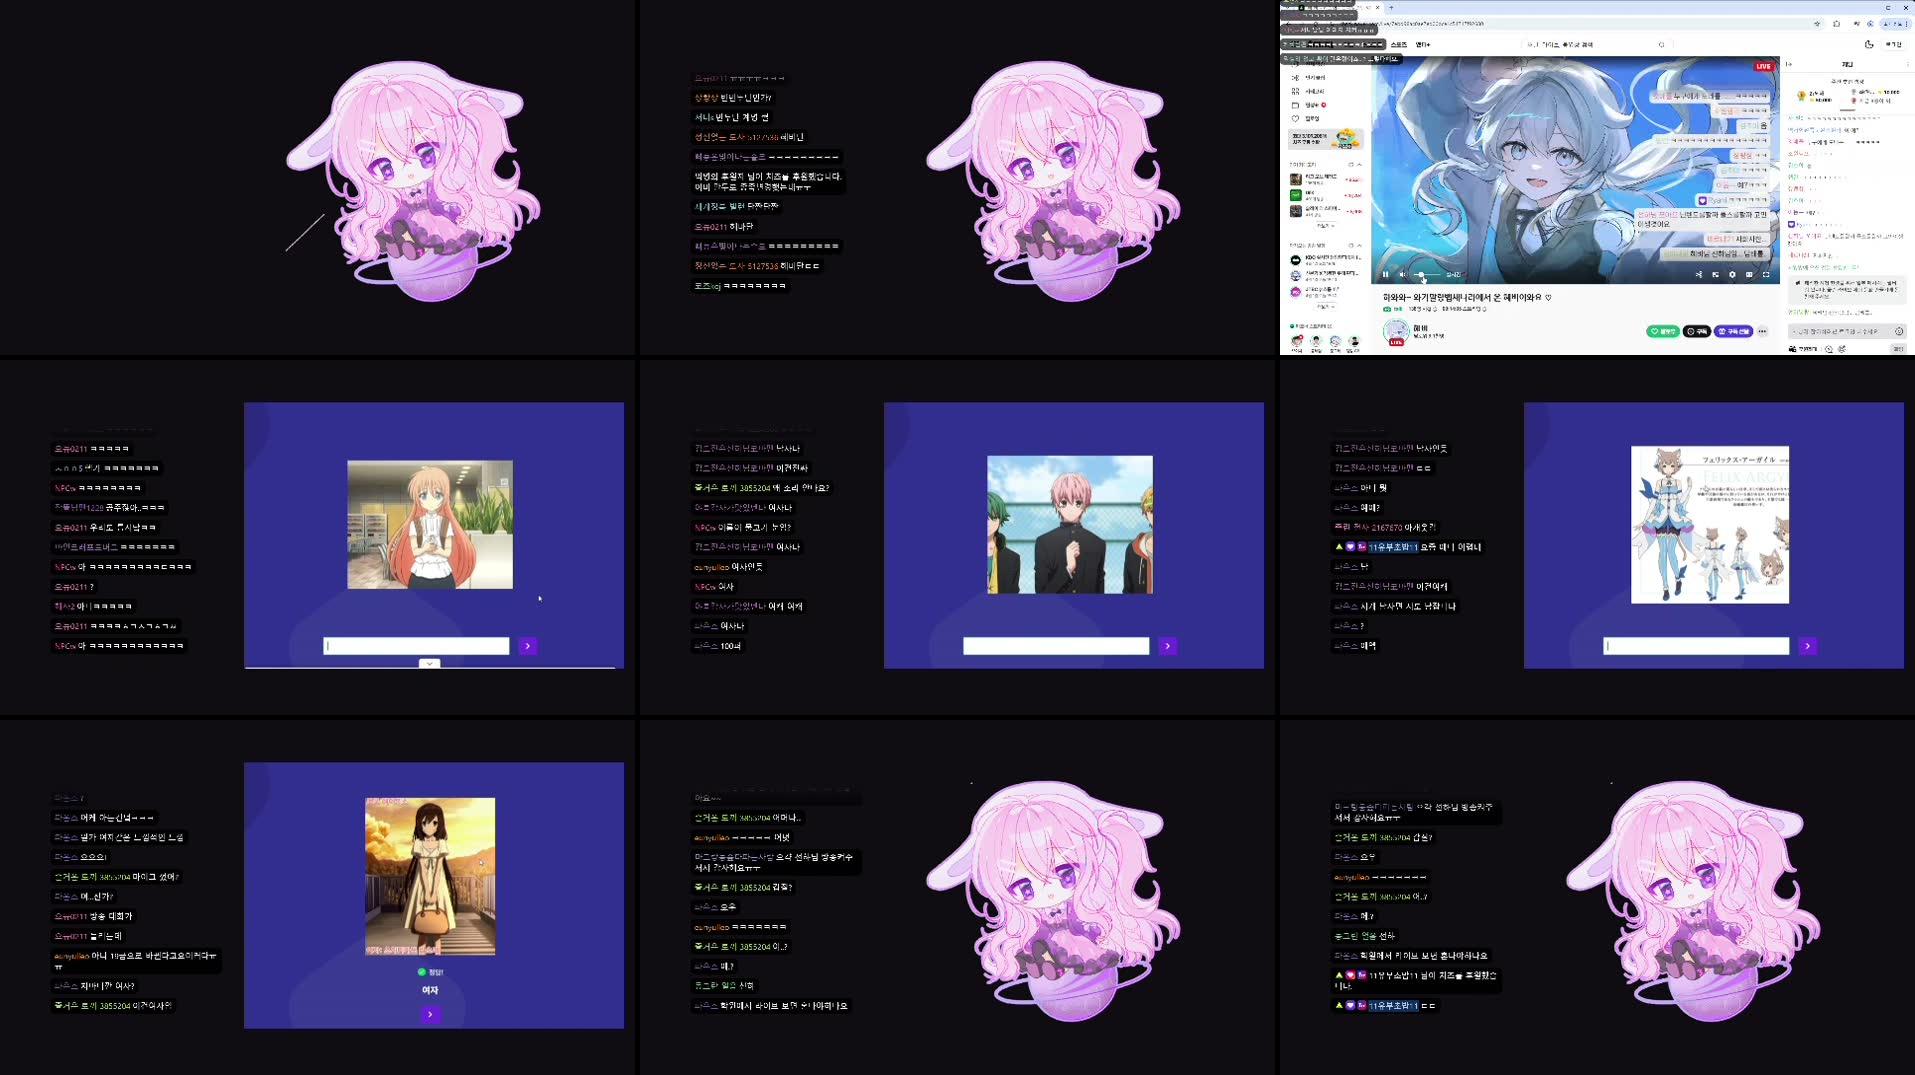Refresh the recommended channels section
Image resolution: width=1915 pixels, height=1075 pixels.
pos(1351,245)
